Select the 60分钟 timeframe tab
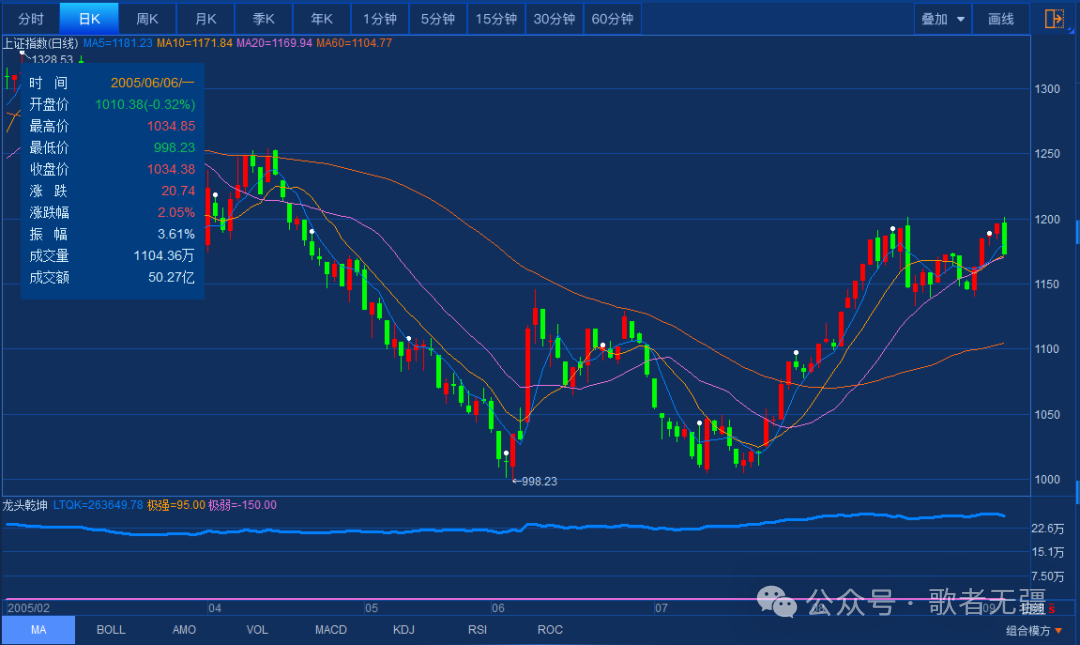 click(612, 19)
